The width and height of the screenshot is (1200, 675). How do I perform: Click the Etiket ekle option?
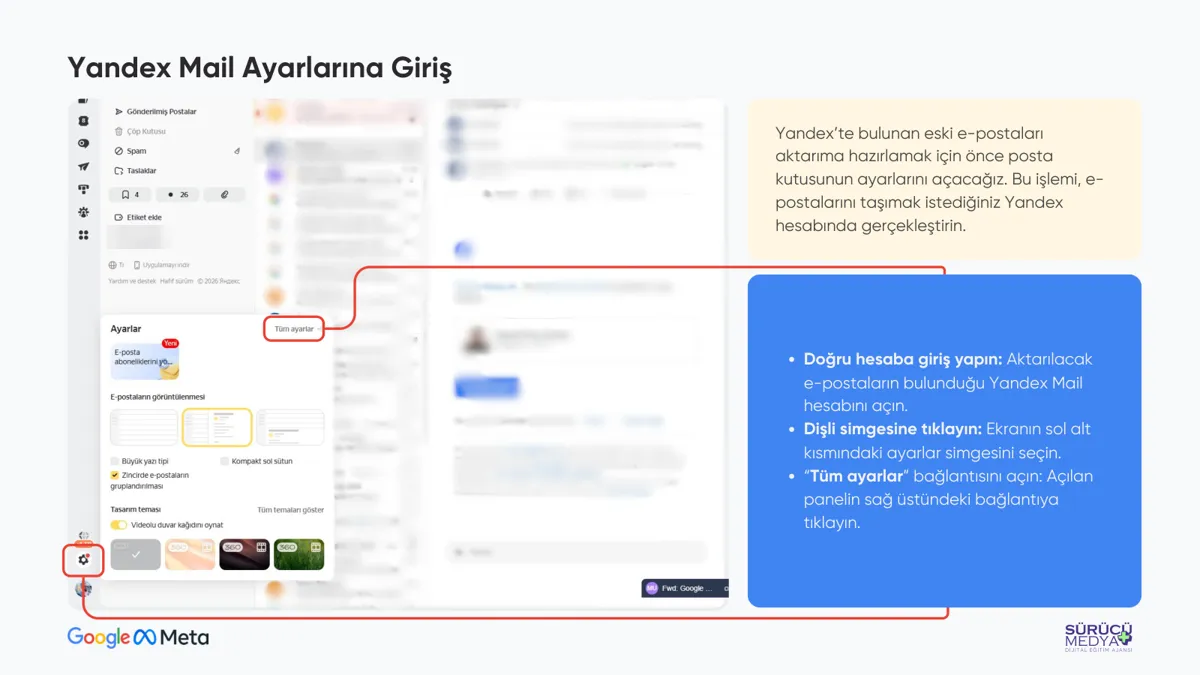[144, 217]
